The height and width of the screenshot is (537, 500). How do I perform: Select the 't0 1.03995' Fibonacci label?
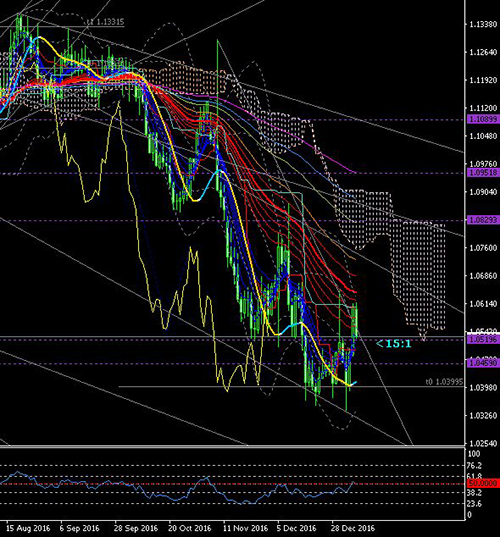[x=444, y=382]
